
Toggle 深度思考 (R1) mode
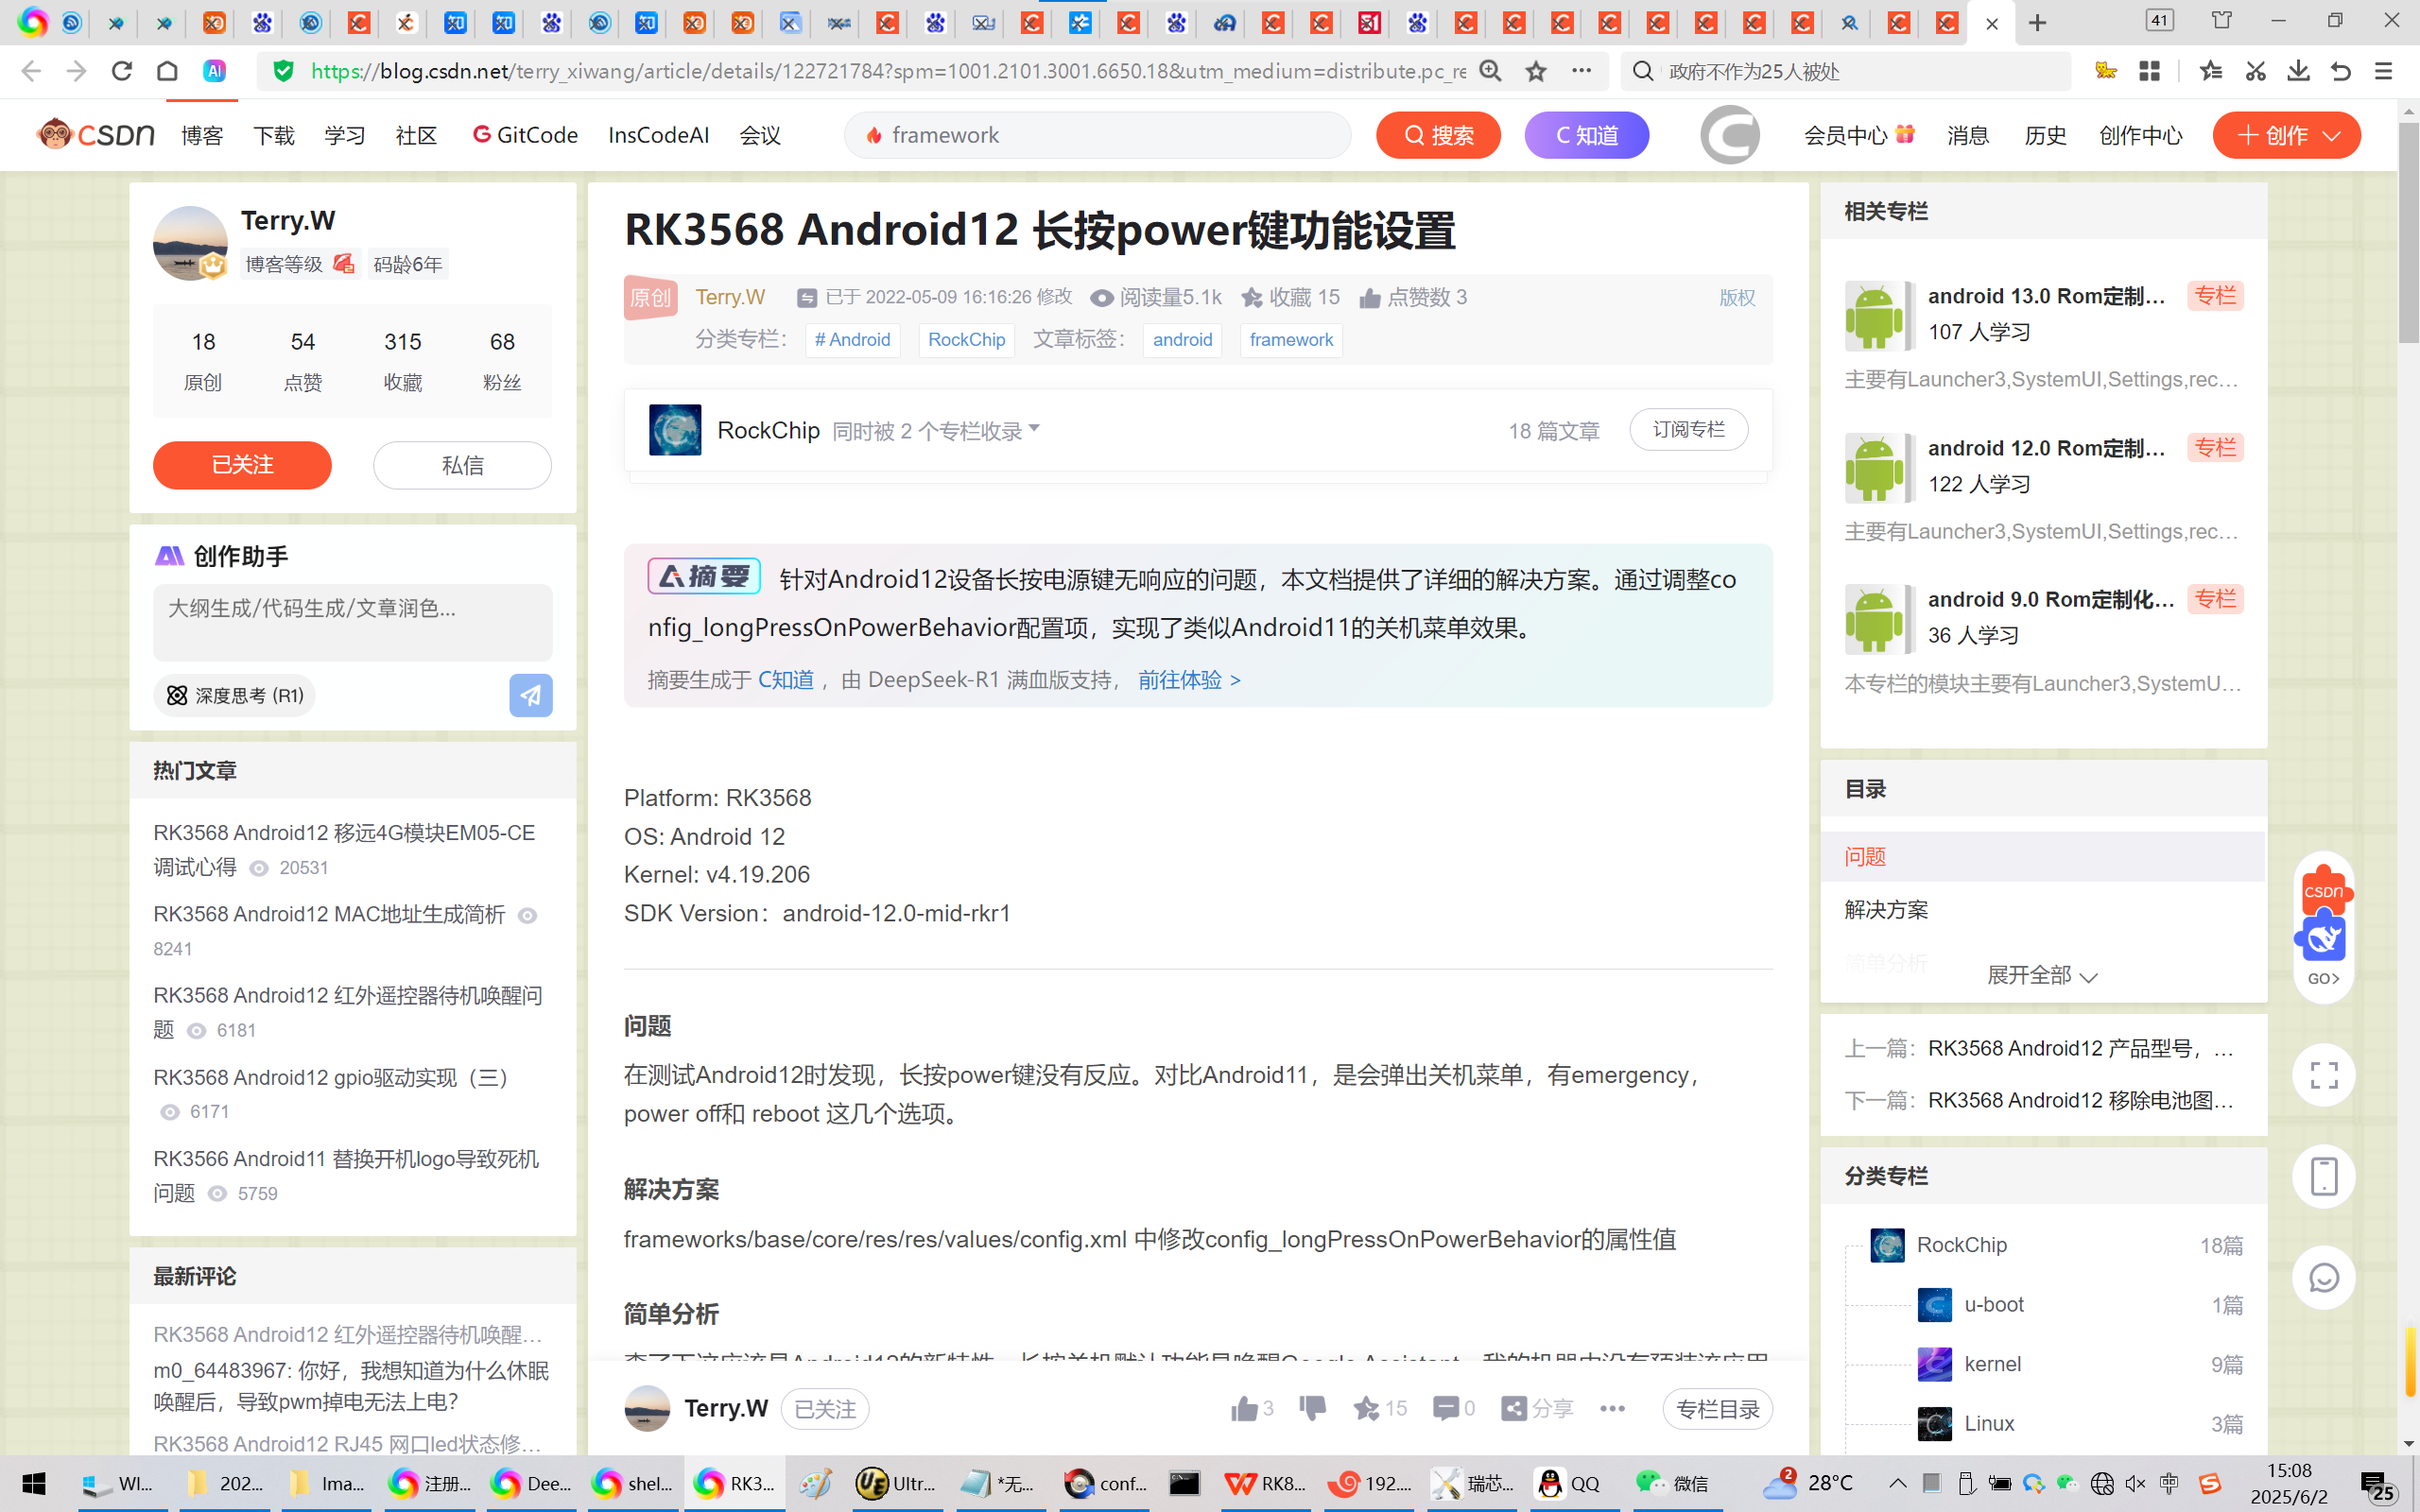(235, 695)
